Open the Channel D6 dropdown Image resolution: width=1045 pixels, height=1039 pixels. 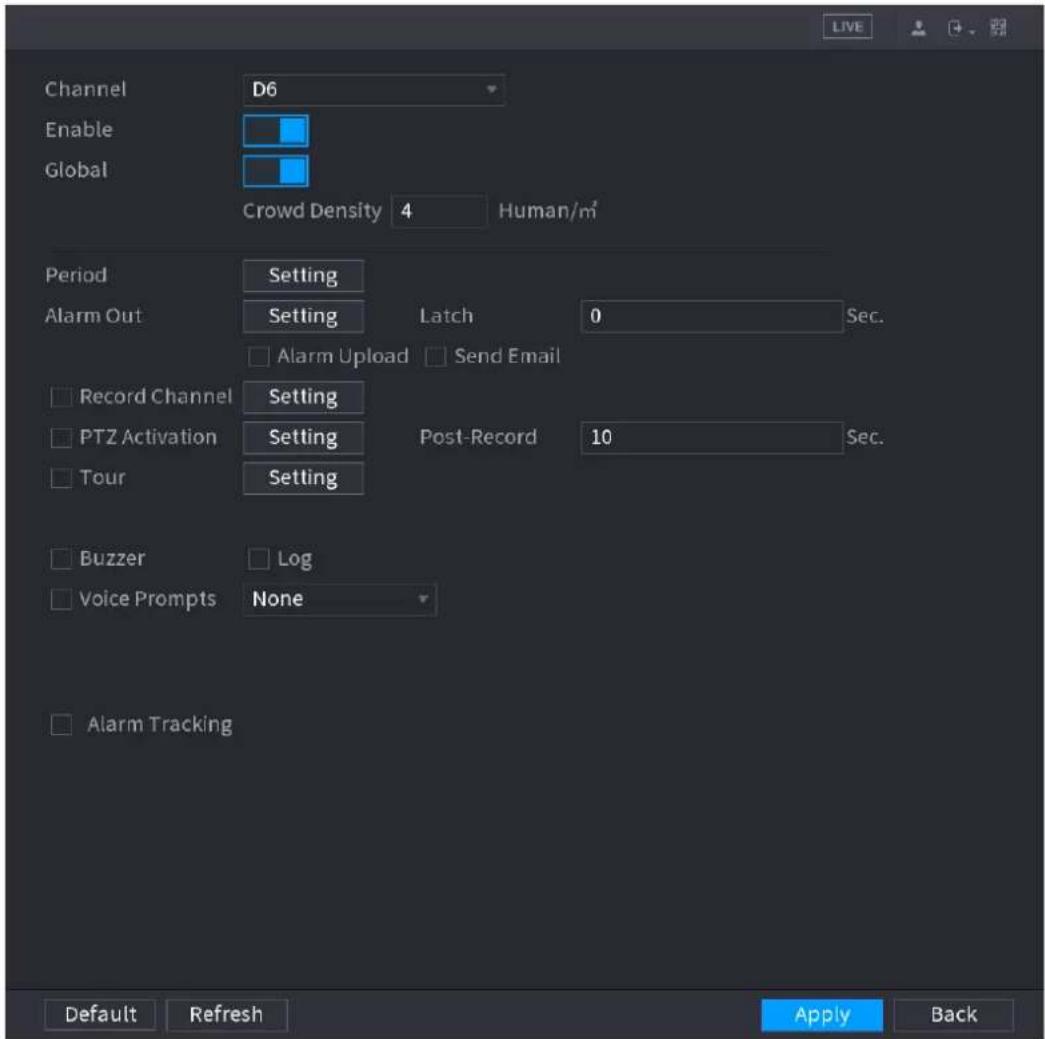point(373,90)
